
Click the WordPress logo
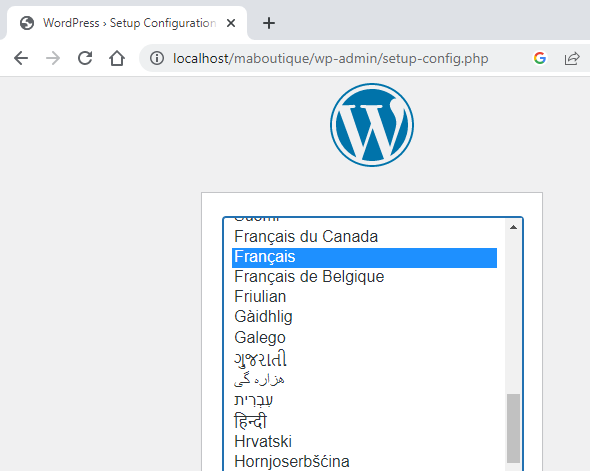point(372,125)
